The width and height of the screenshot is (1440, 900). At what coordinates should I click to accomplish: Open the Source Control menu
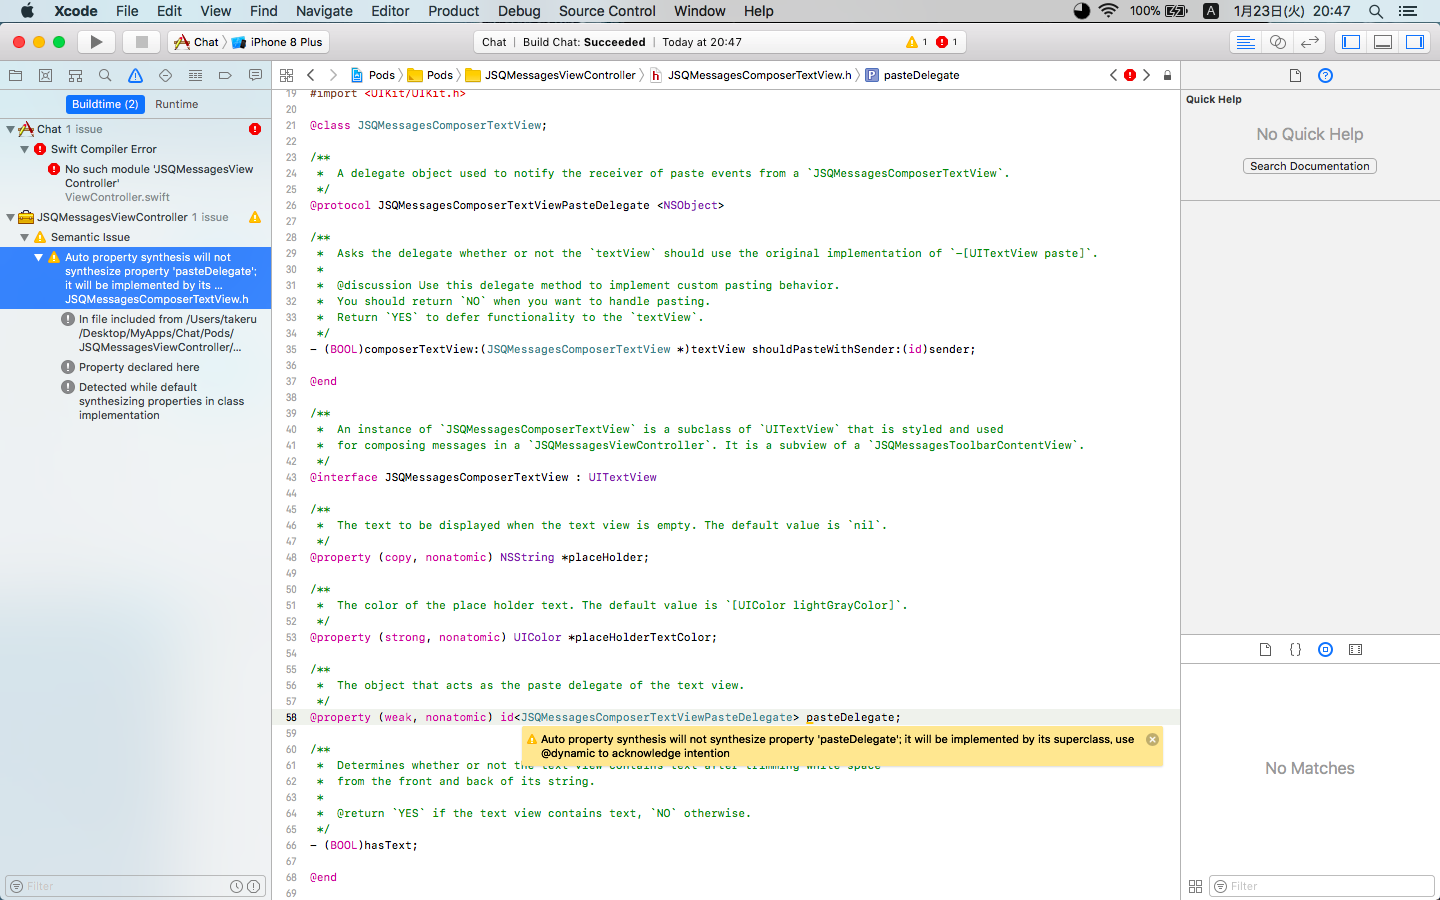pyautogui.click(x=607, y=11)
